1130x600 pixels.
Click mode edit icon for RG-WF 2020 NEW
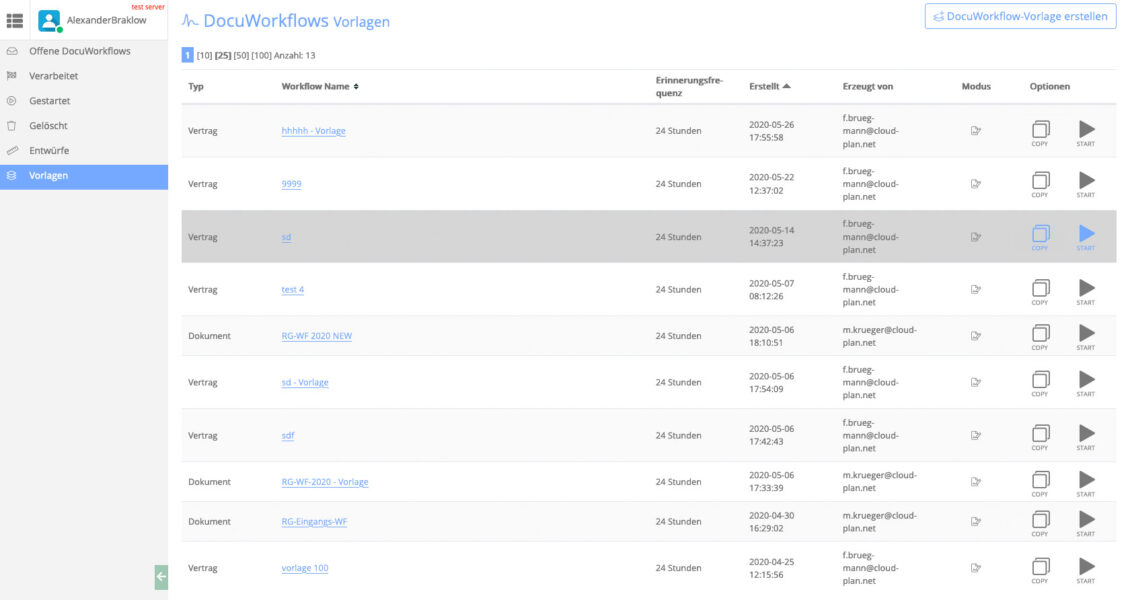pyautogui.click(x=976, y=336)
